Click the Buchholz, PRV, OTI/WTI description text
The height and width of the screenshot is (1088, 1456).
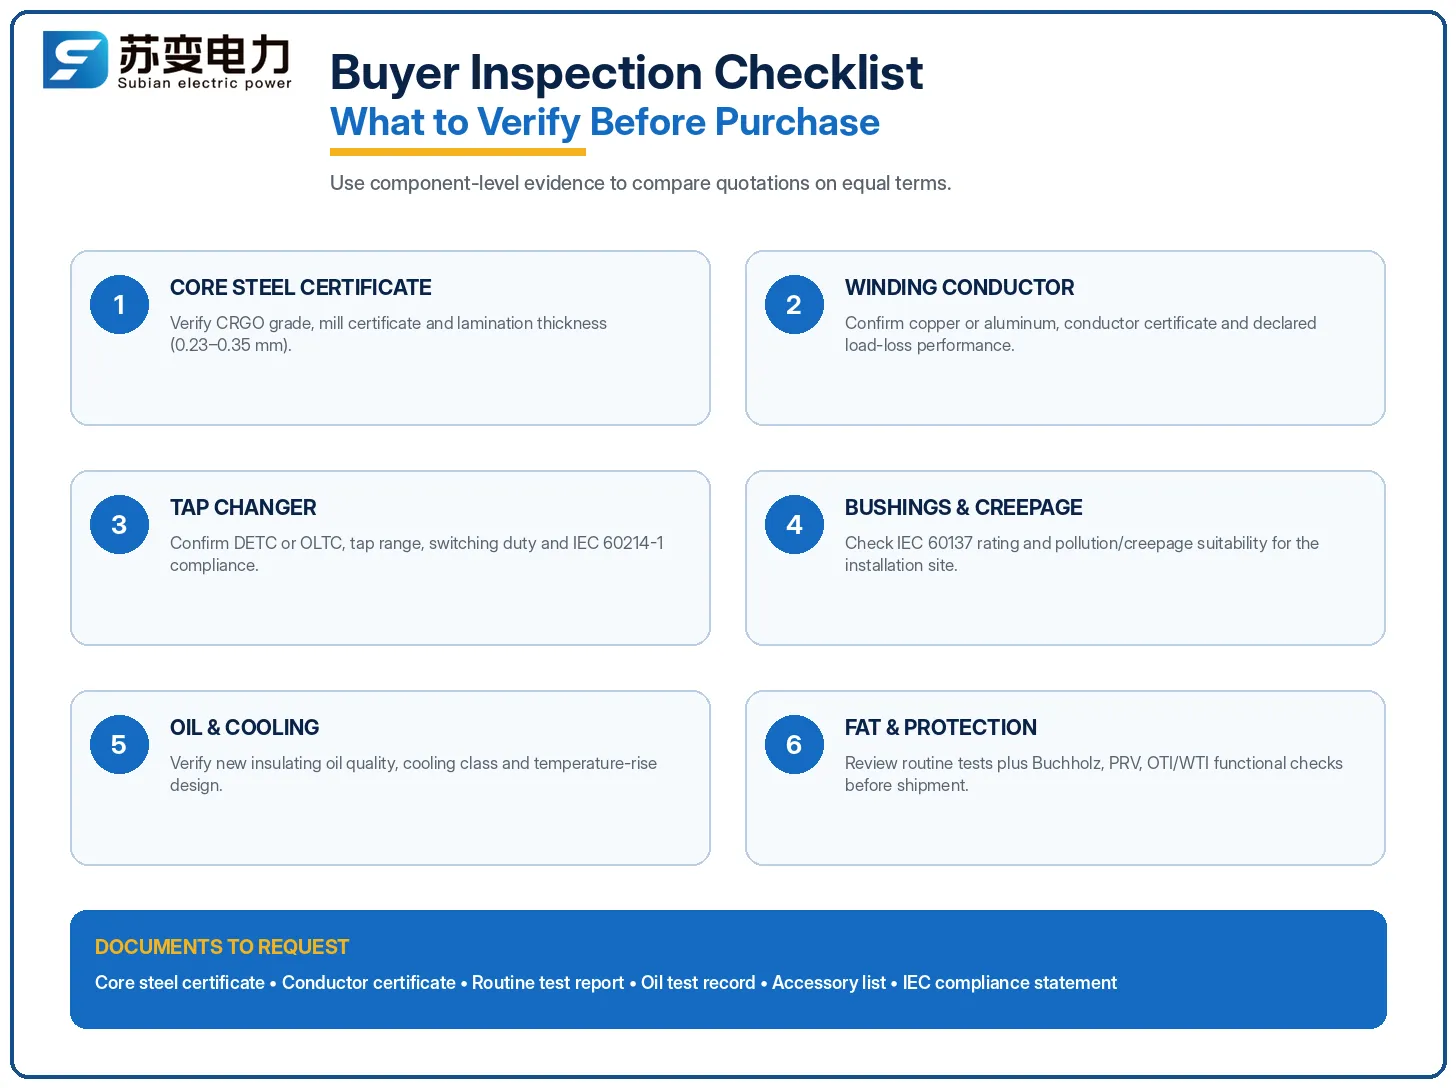(x=1094, y=774)
